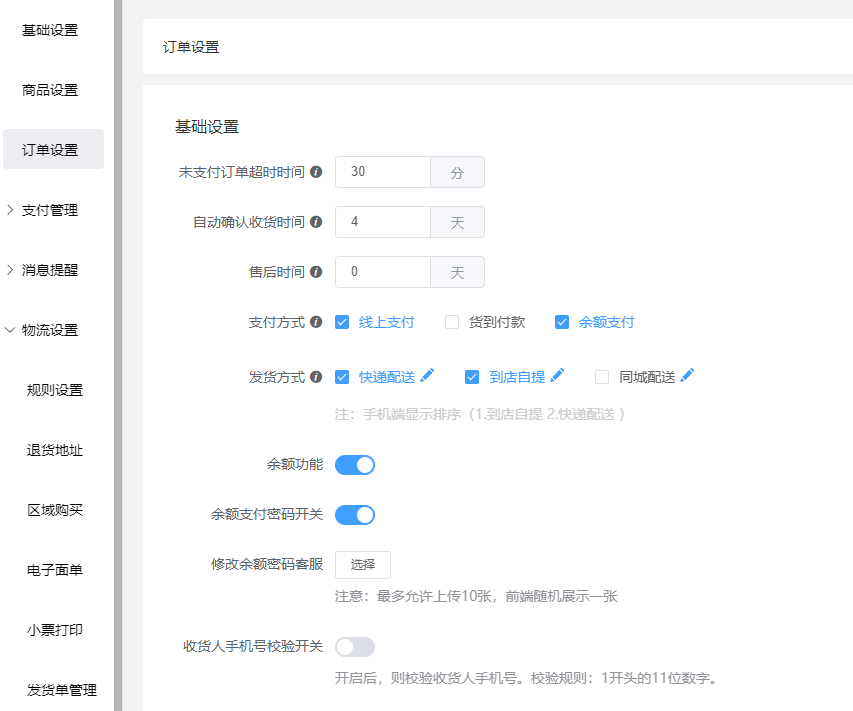Open 商品设置 in the sidebar
This screenshot has width=853, height=711.
coord(50,90)
